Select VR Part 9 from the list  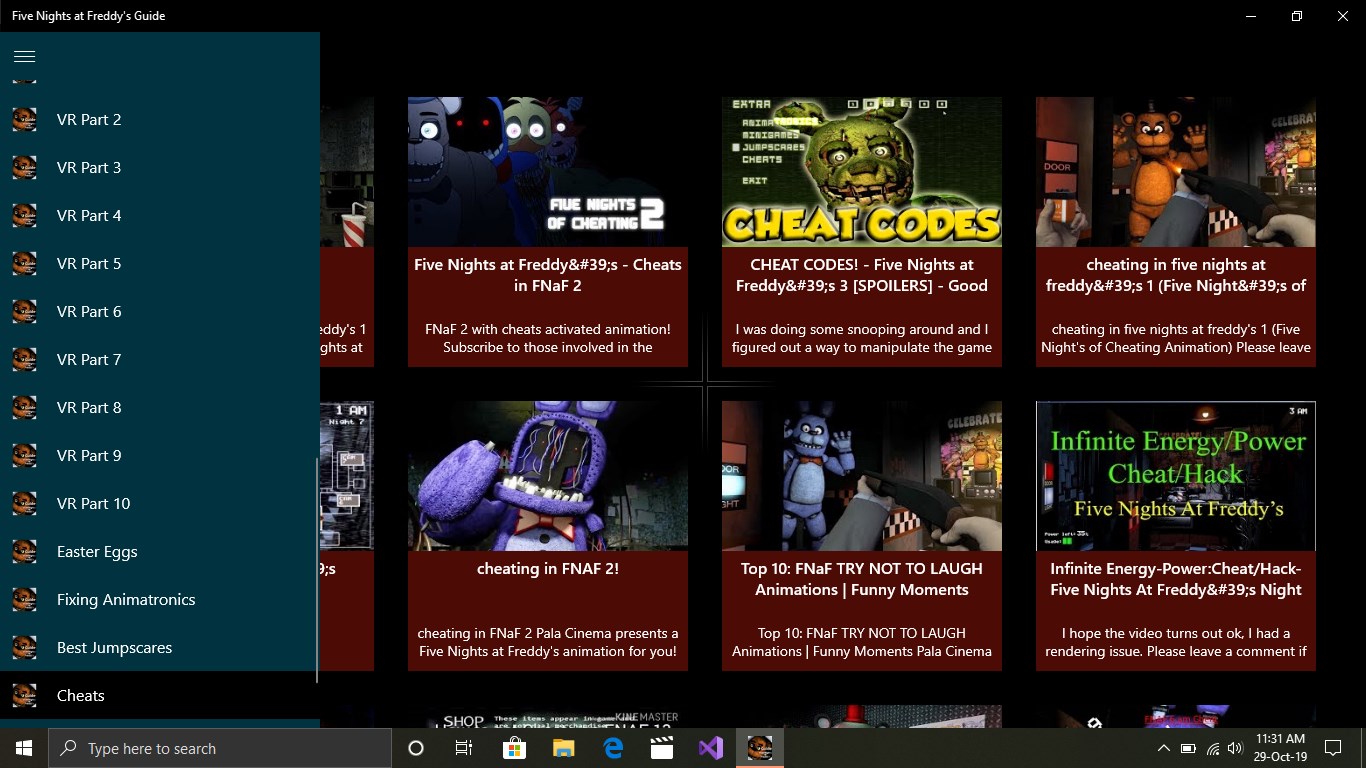(x=160, y=456)
